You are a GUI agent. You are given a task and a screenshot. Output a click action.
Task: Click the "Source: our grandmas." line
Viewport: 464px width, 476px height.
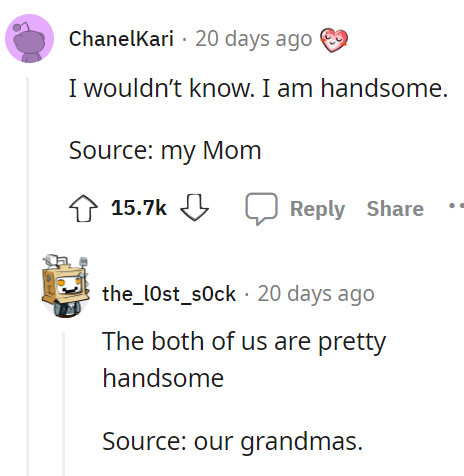(x=232, y=442)
